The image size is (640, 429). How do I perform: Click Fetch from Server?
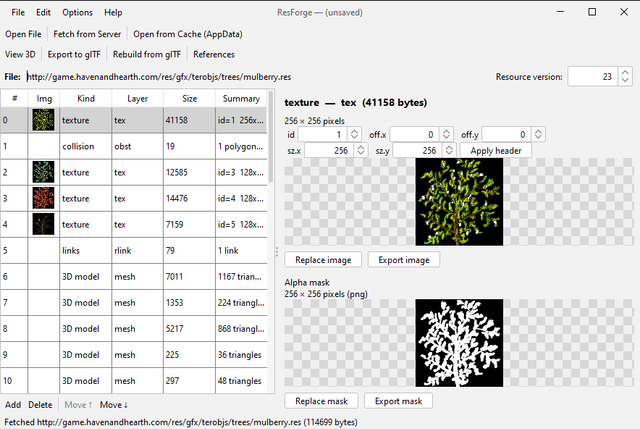pos(87,34)
